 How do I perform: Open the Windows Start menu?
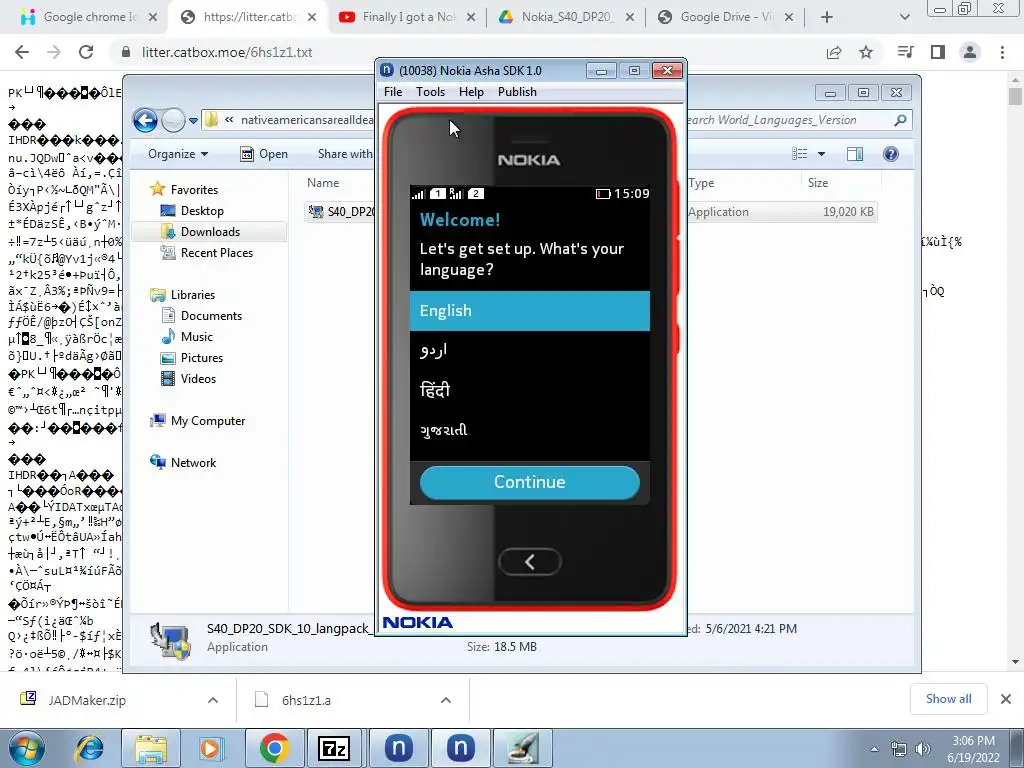pos(27,748)
